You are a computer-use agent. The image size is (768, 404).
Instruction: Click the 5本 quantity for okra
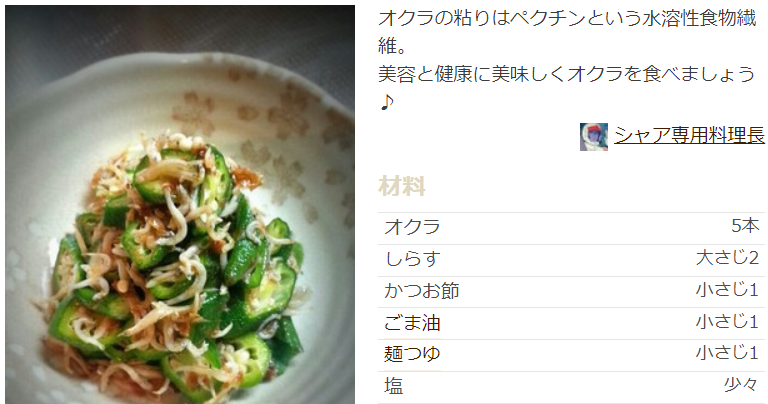click(x=745, y=226)
